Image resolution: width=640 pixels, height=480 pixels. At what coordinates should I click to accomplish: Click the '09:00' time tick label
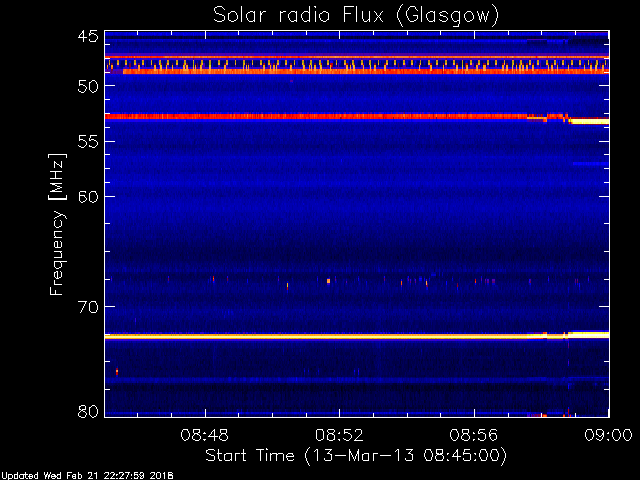coord(608,435)
